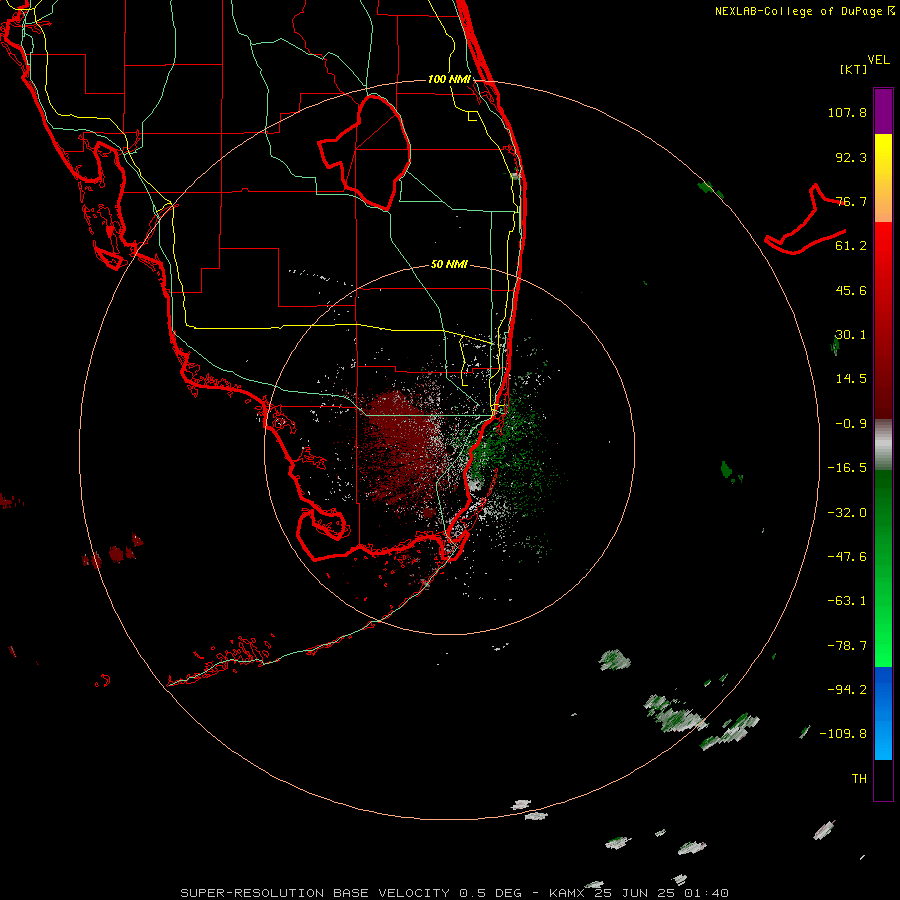
Task: Click the 14.5 velocity legend value
Action: click(x=851, y=379)
